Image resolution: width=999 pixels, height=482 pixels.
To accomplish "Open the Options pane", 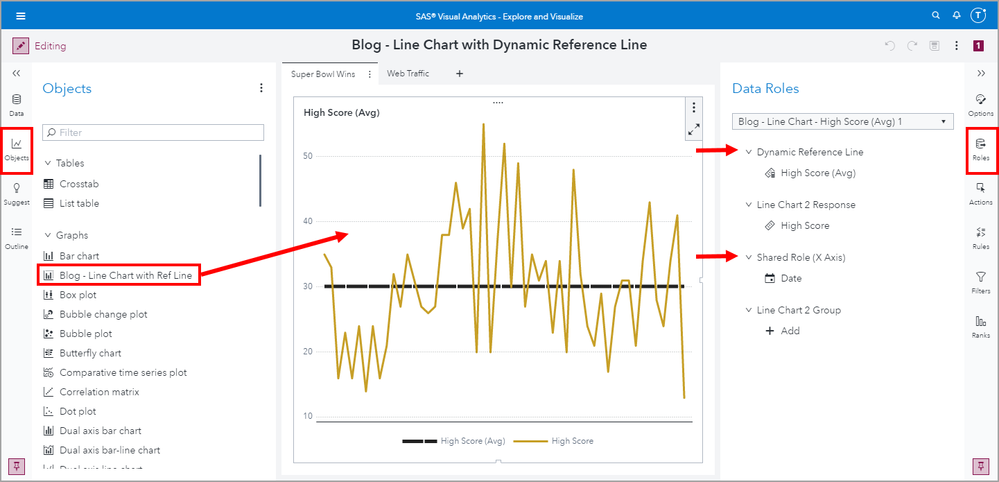I will click(981, 105).
